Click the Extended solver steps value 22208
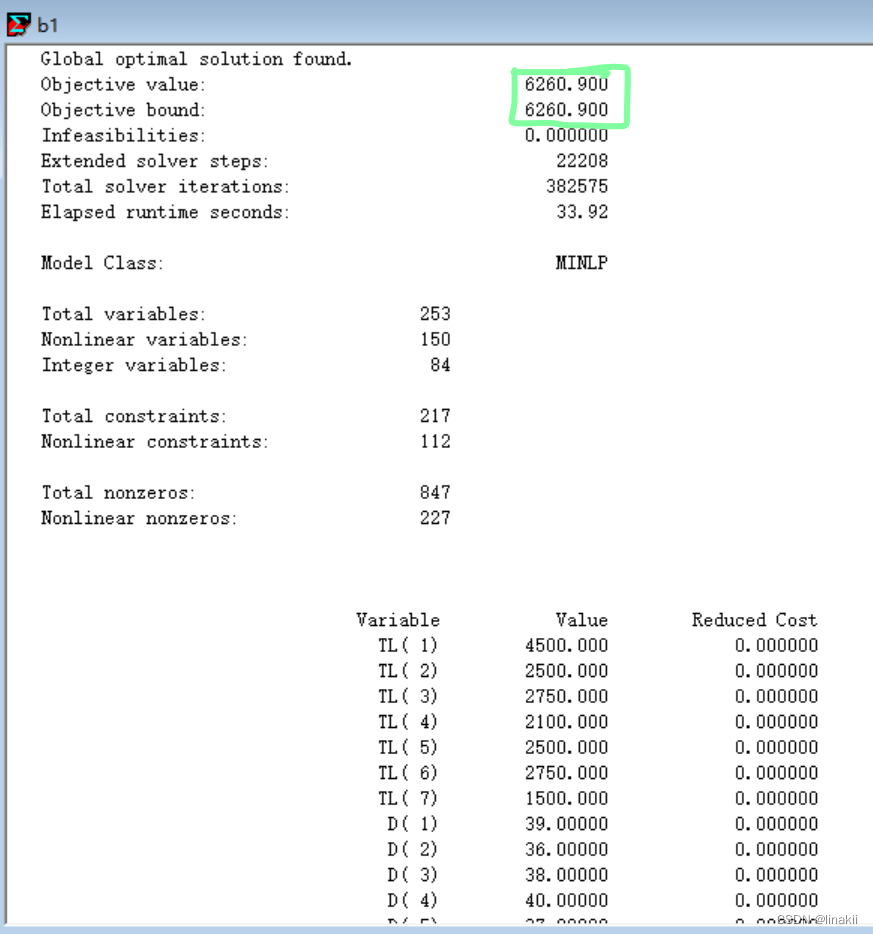The image size is (873, 934). click(582, 161)
